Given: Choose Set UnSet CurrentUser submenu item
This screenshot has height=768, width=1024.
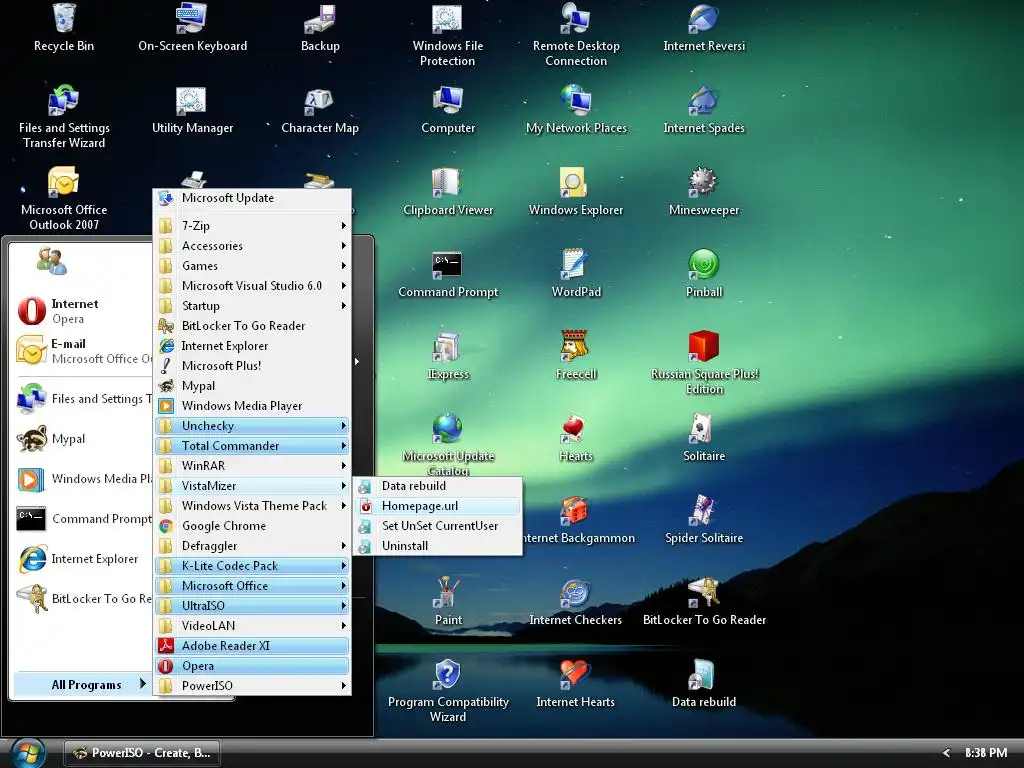Looking at the screenshot, I should (x=438, y=526).
